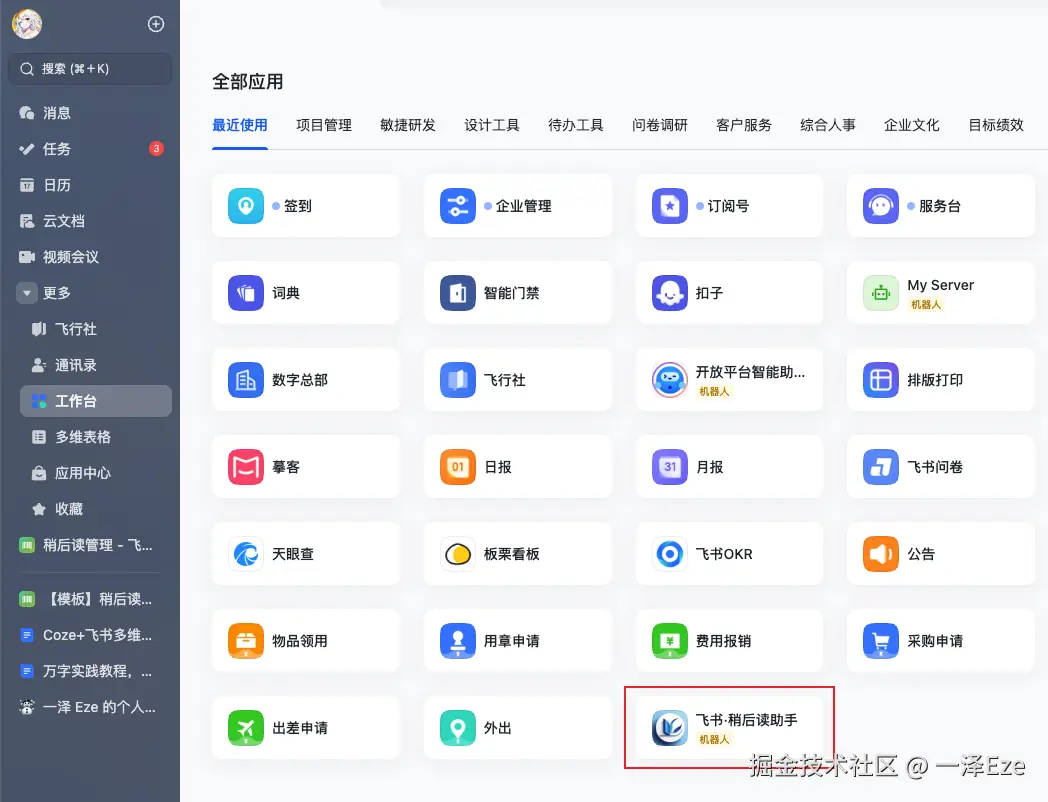Select 工作台 in the sidebar
The height and width of the screenshot is (802, 1048).
click(96, 401)
